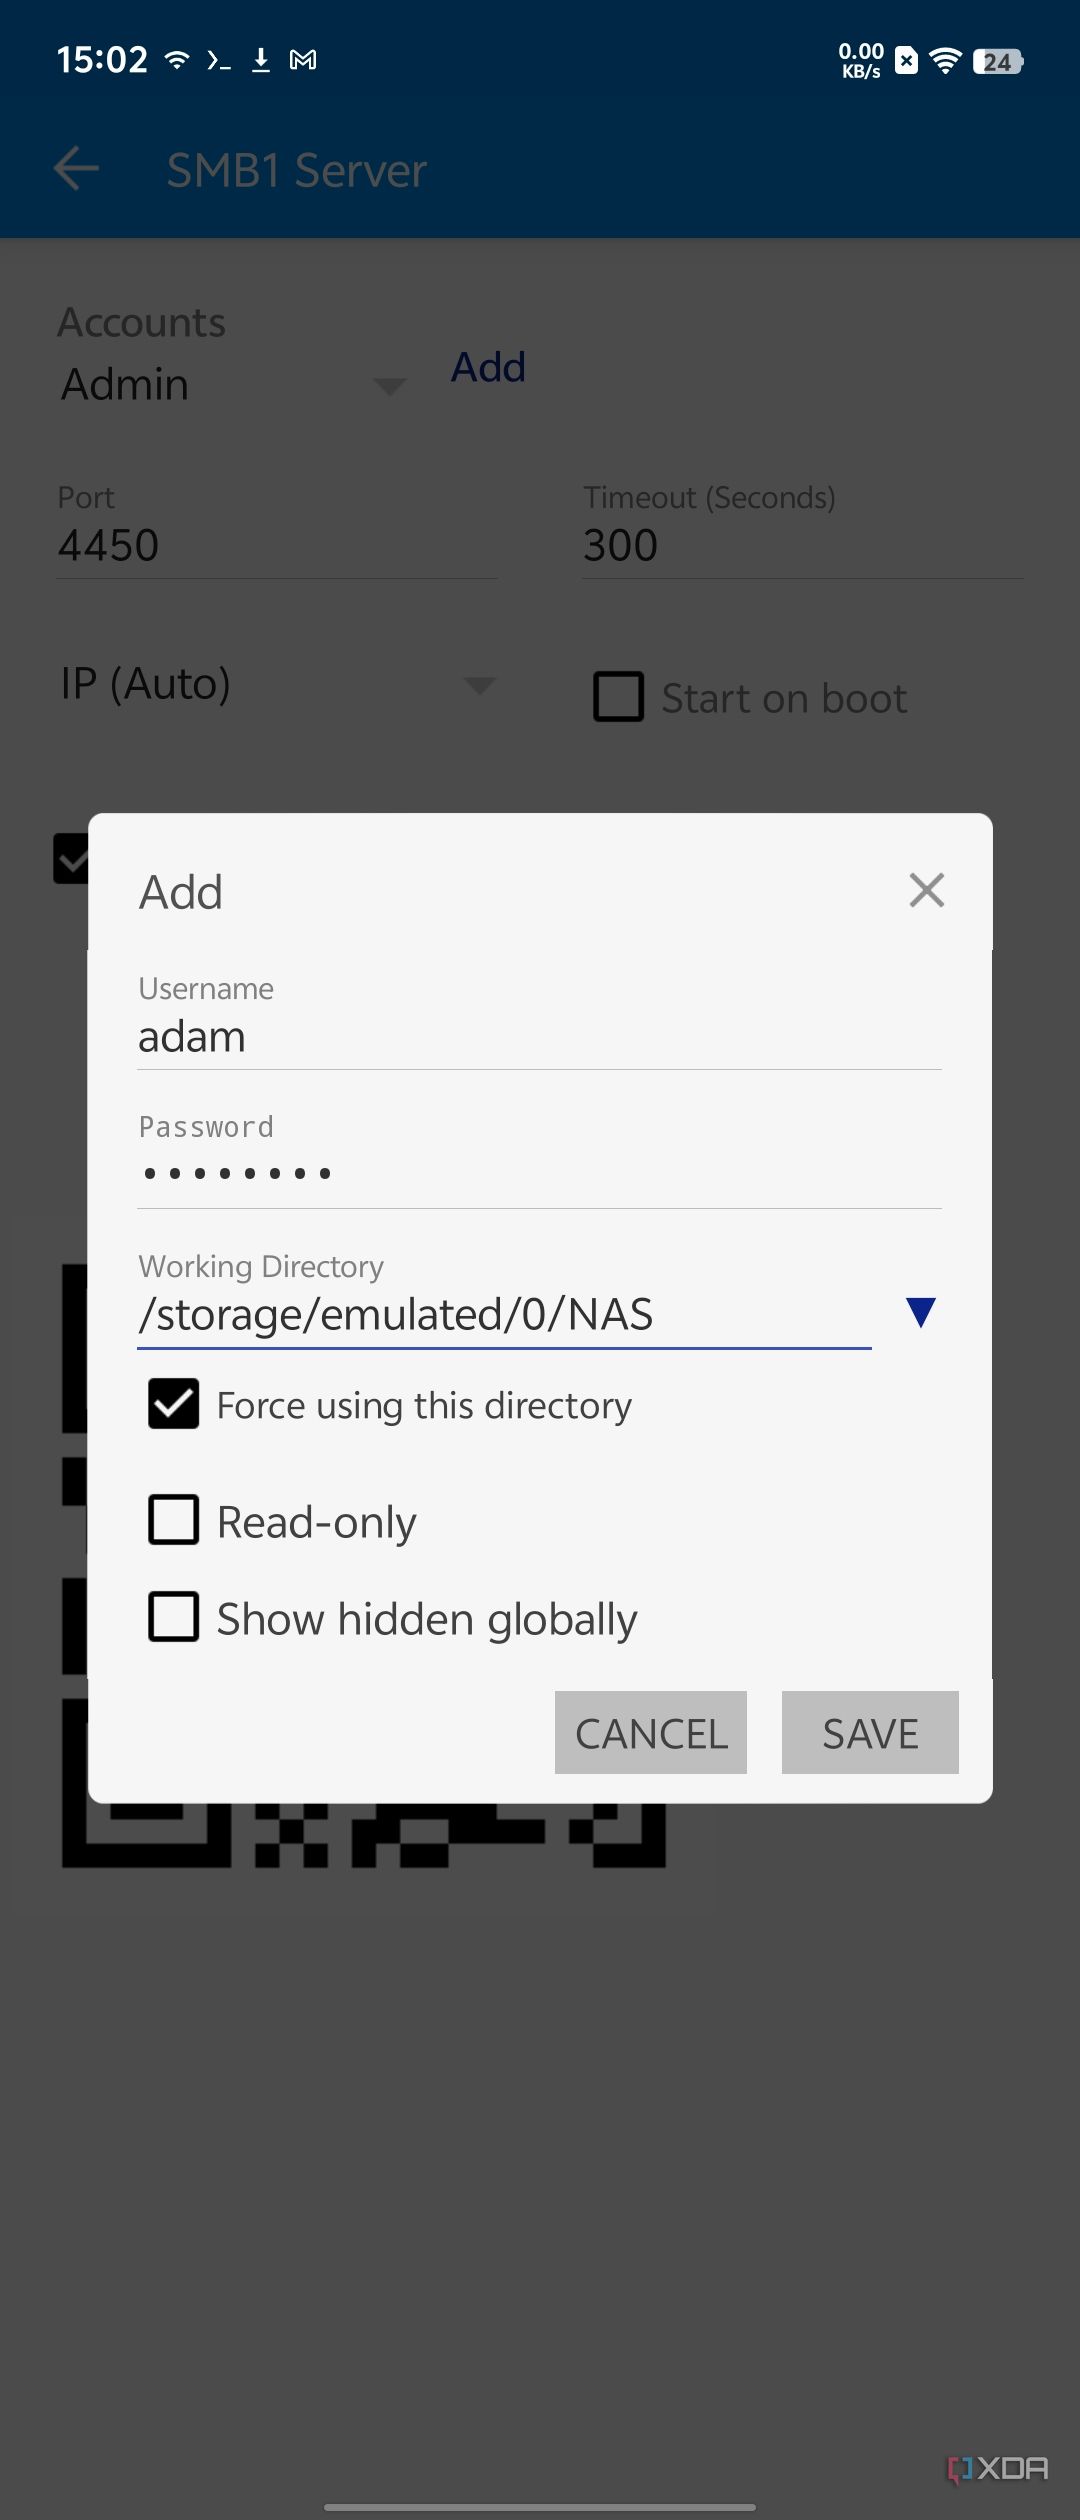
Task: Tap the terminal icon in status bar
Action: point(219,60)
